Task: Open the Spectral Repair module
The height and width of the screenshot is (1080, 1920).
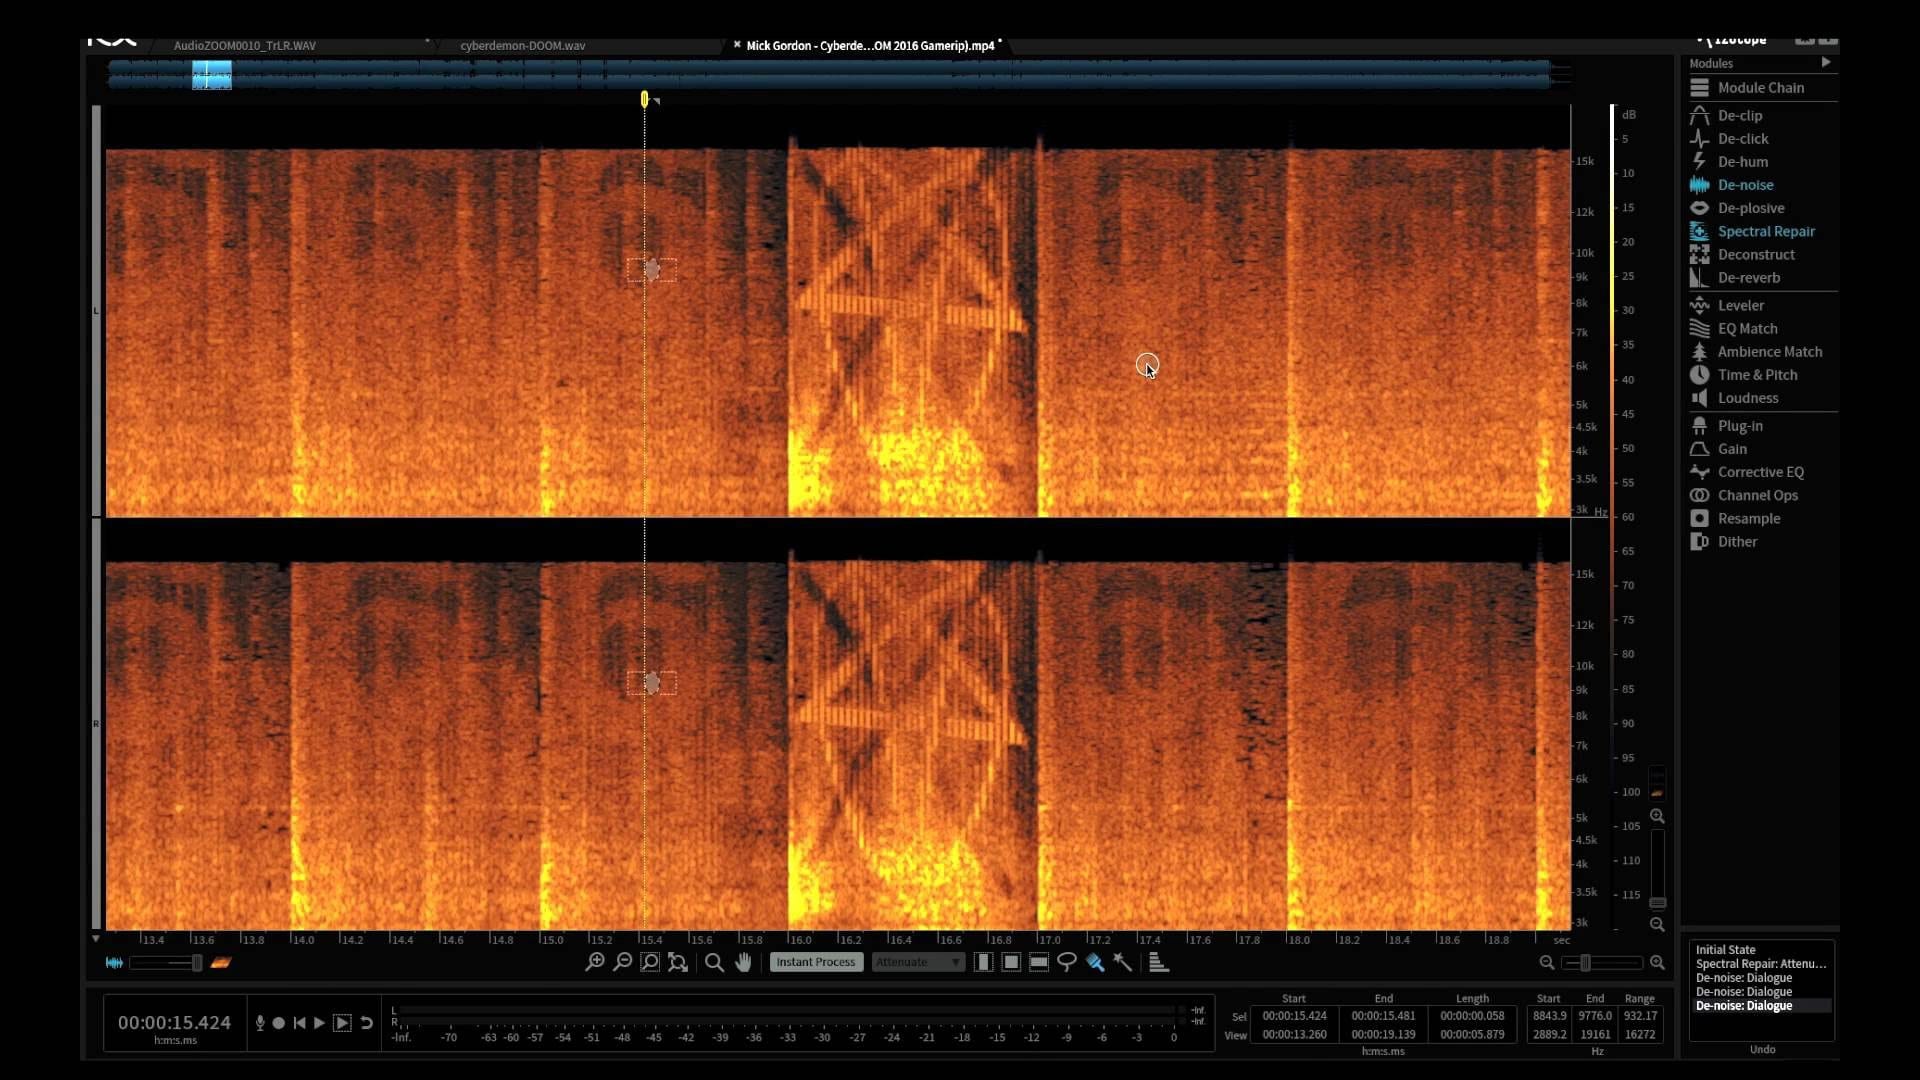Action: click(x=1765, y=231)
